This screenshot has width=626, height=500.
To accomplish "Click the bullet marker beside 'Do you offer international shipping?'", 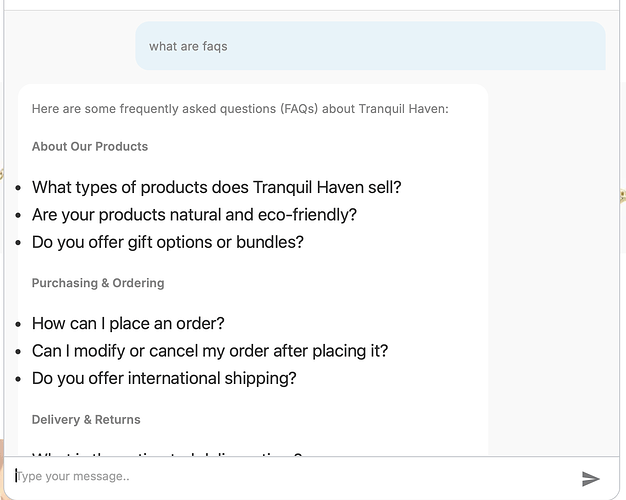I will coord(18,379).
